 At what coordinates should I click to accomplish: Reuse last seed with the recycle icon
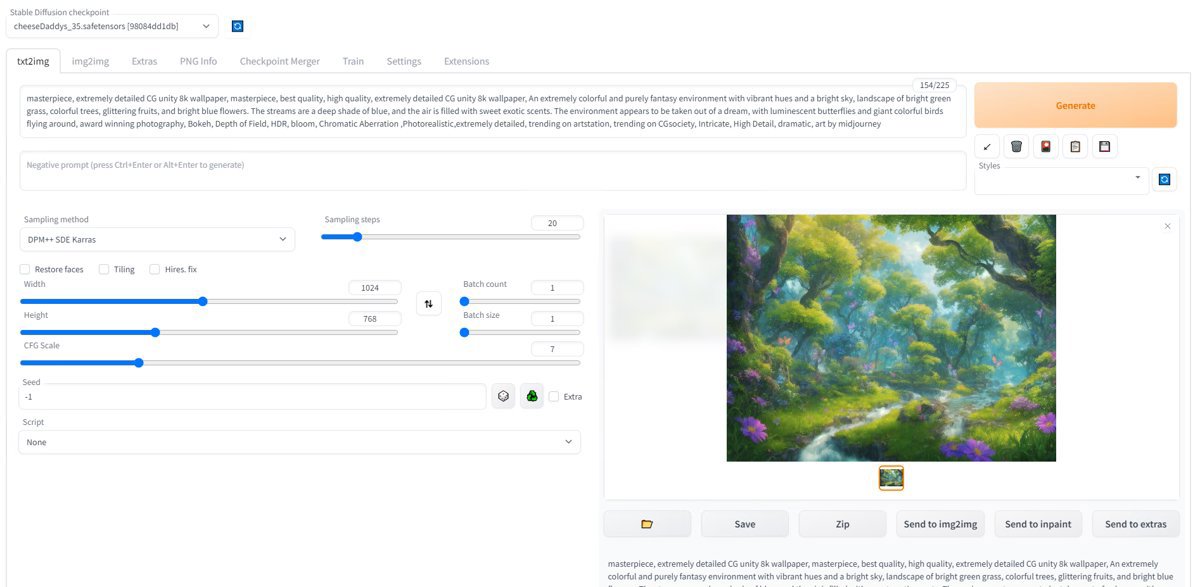tap(532, 396)
